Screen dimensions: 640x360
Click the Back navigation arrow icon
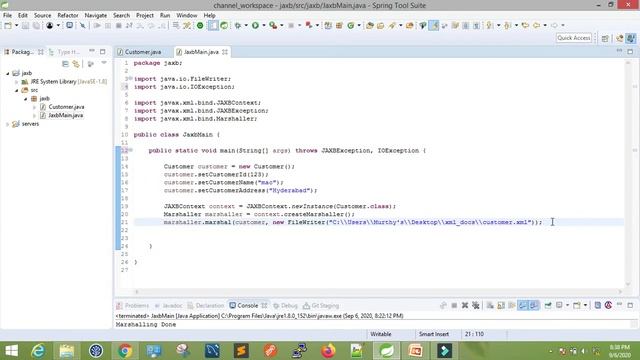(x=537, y=25)
